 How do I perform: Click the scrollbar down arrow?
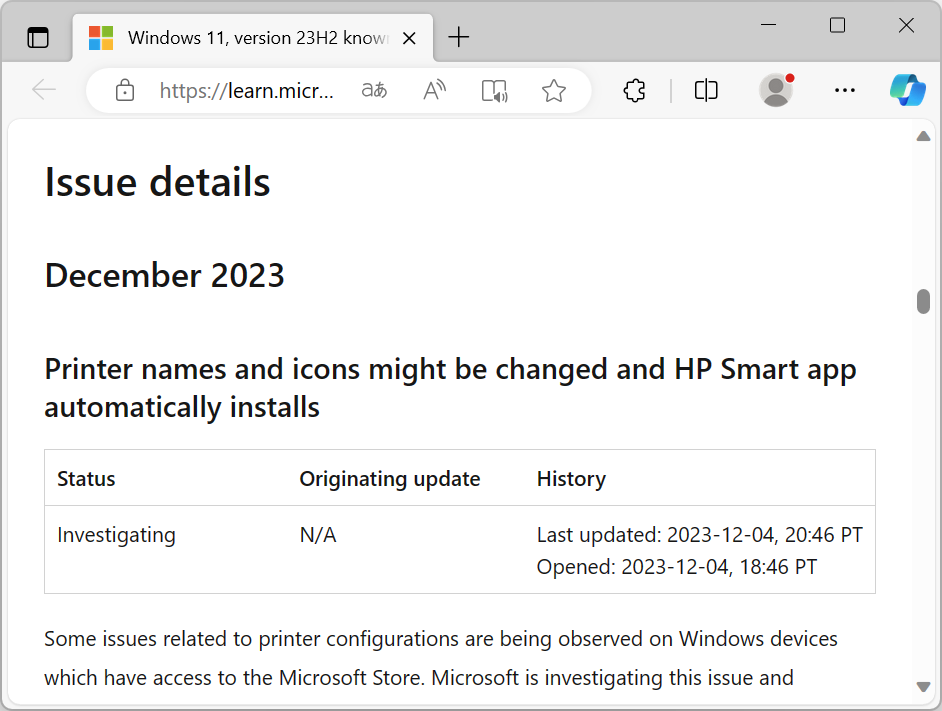tap(923, 686)
